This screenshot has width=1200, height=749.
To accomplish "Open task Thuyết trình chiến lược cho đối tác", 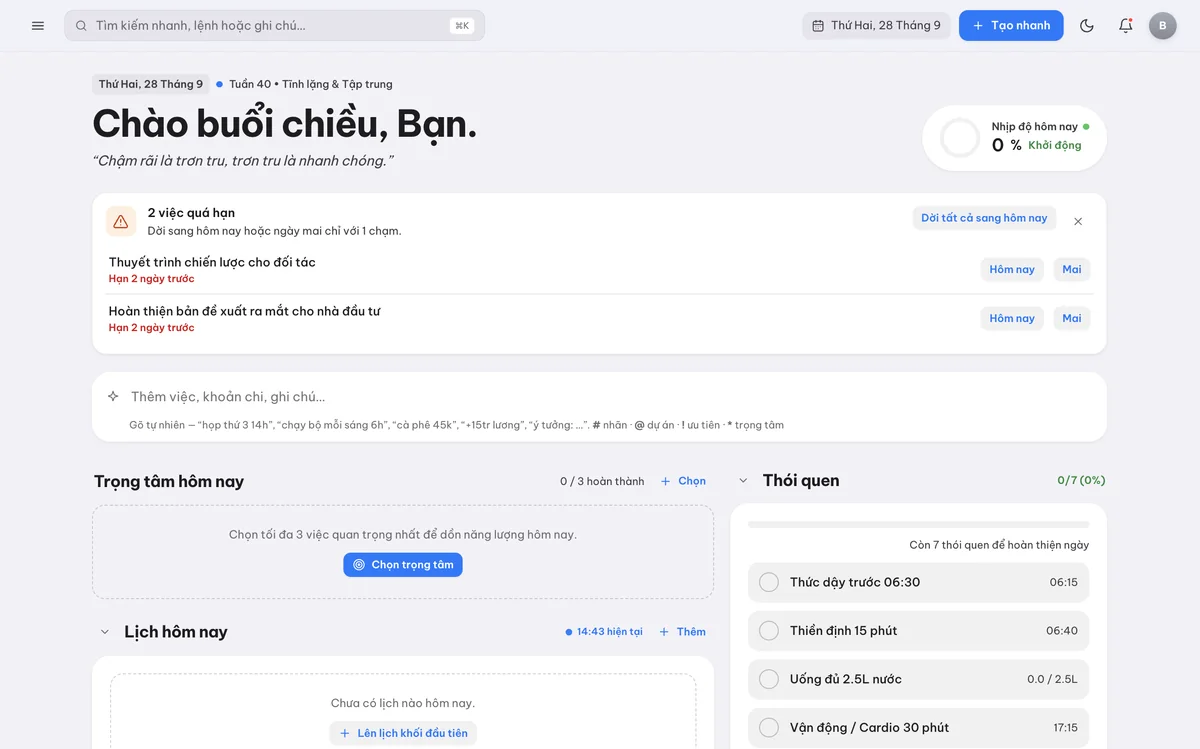I will click(x=212, y=262).
